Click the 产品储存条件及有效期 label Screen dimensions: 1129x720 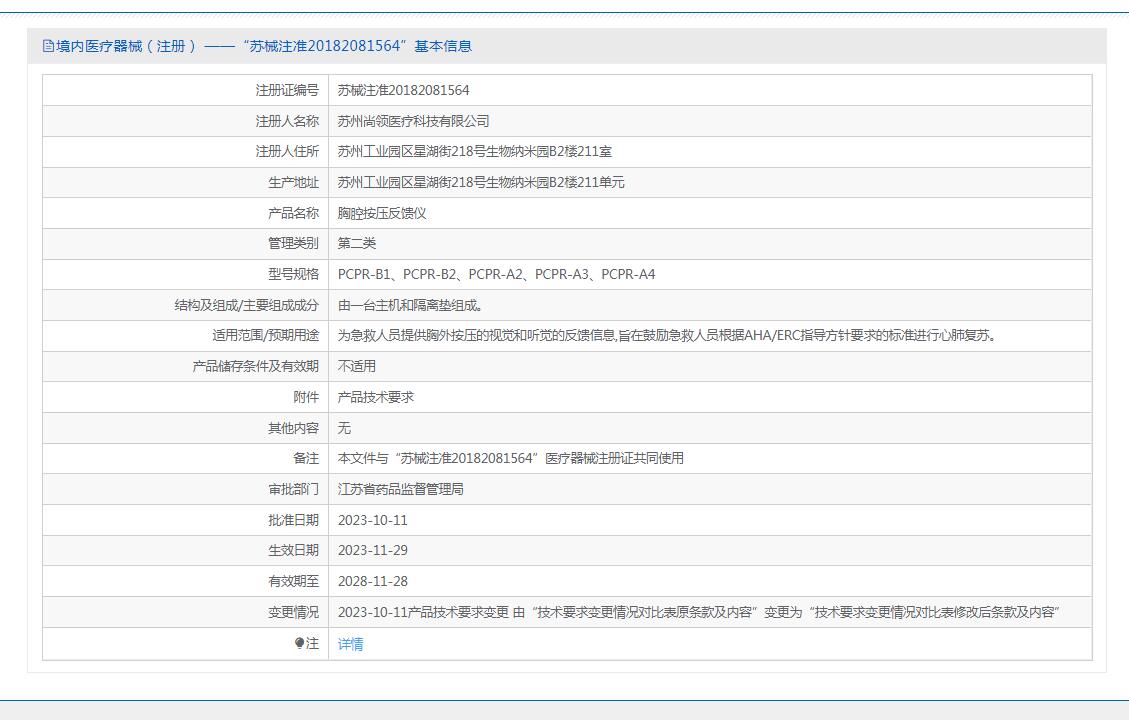[x=255, y=366]
